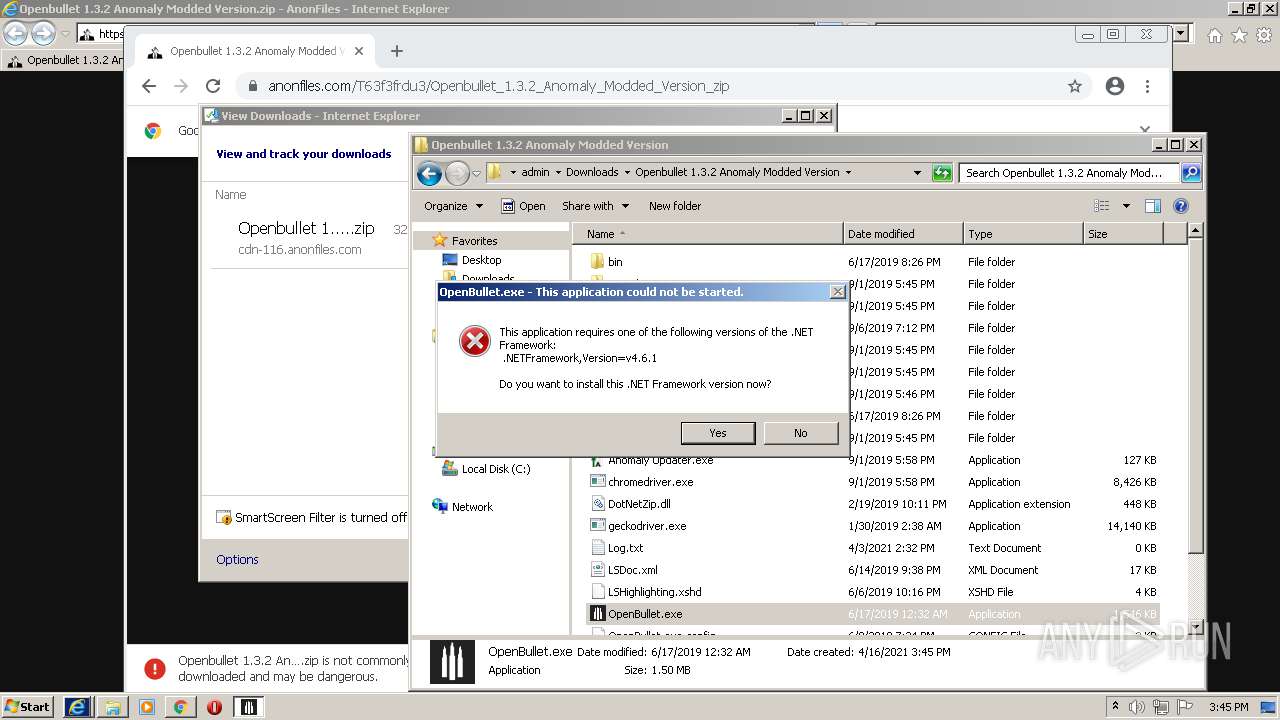Create a New folder from the toolbar
The width and height of the screenshot is (1280, 720).
click(675, 206)
